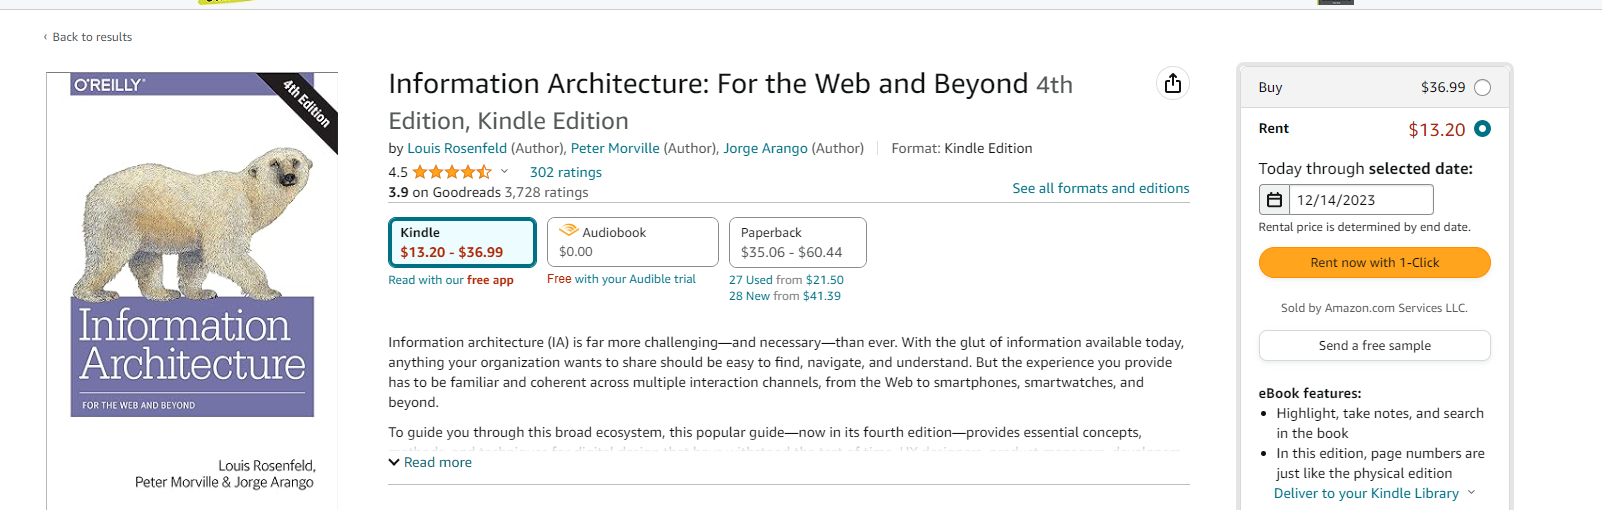Viewport: 1602px width, 510px height.
Task: Click Rent now with 1-Click button
Action: [1374, 262]
